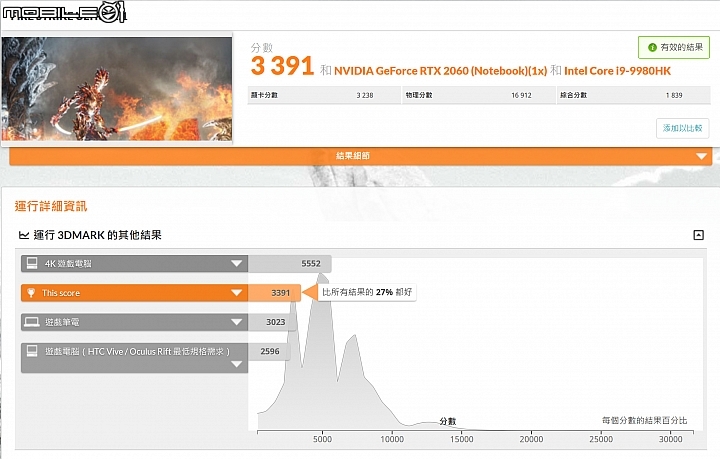Select the 4K 遊戲電腦 label text
Screen dimensions: 720x459
(68, 263)
